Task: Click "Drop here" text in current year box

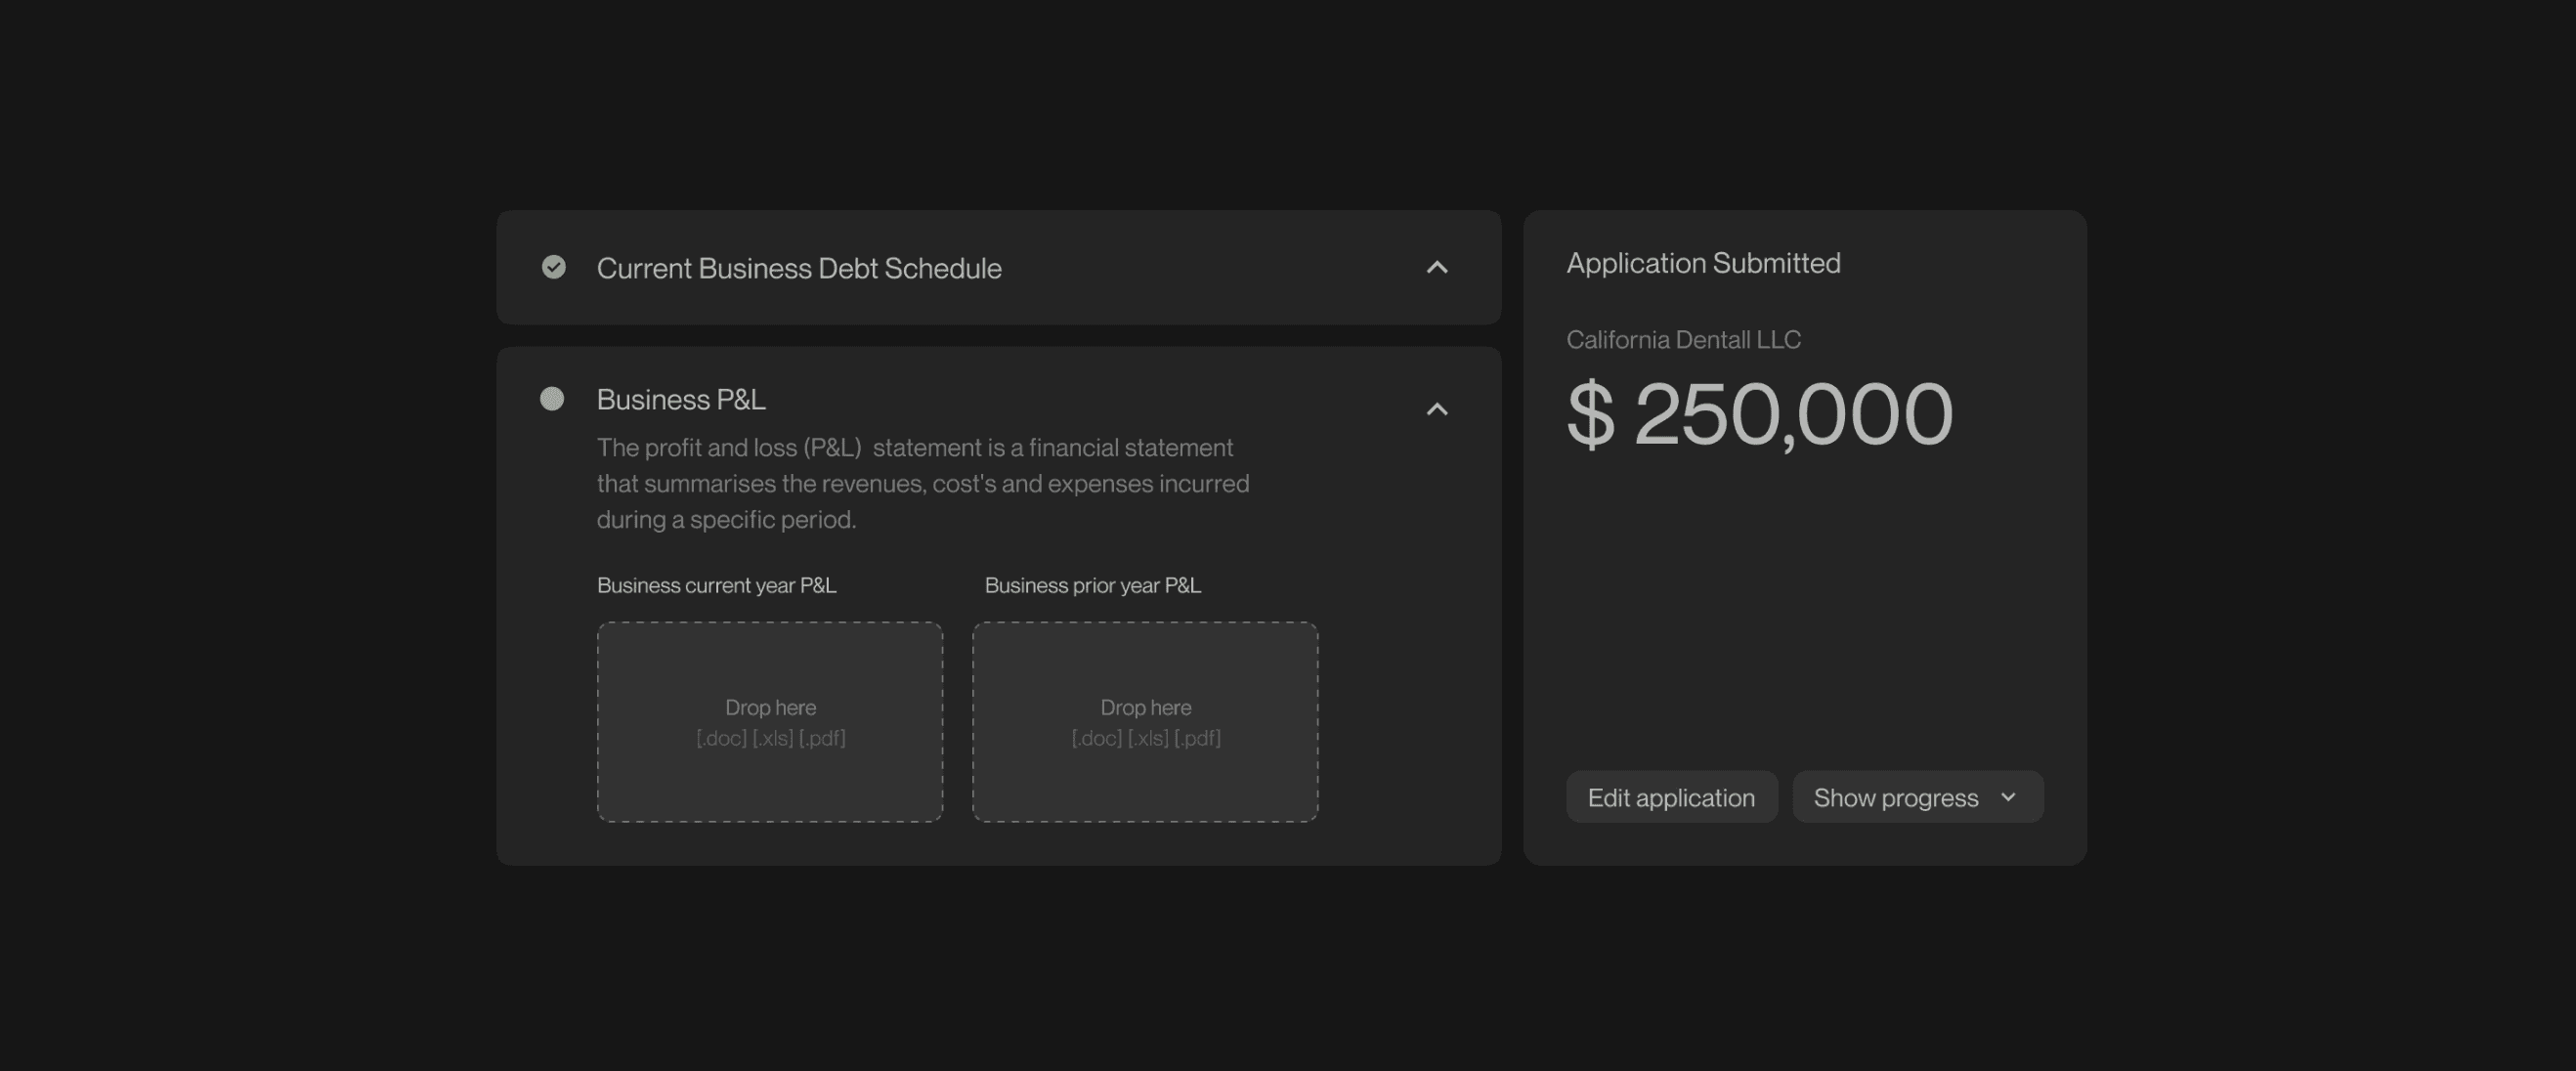Action: point(770,707)
